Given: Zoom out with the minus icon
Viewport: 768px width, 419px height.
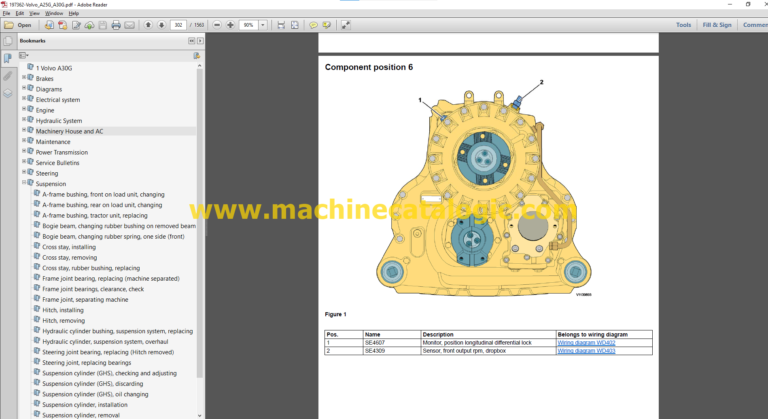Looking at the screenshot, I should point(217,25).
